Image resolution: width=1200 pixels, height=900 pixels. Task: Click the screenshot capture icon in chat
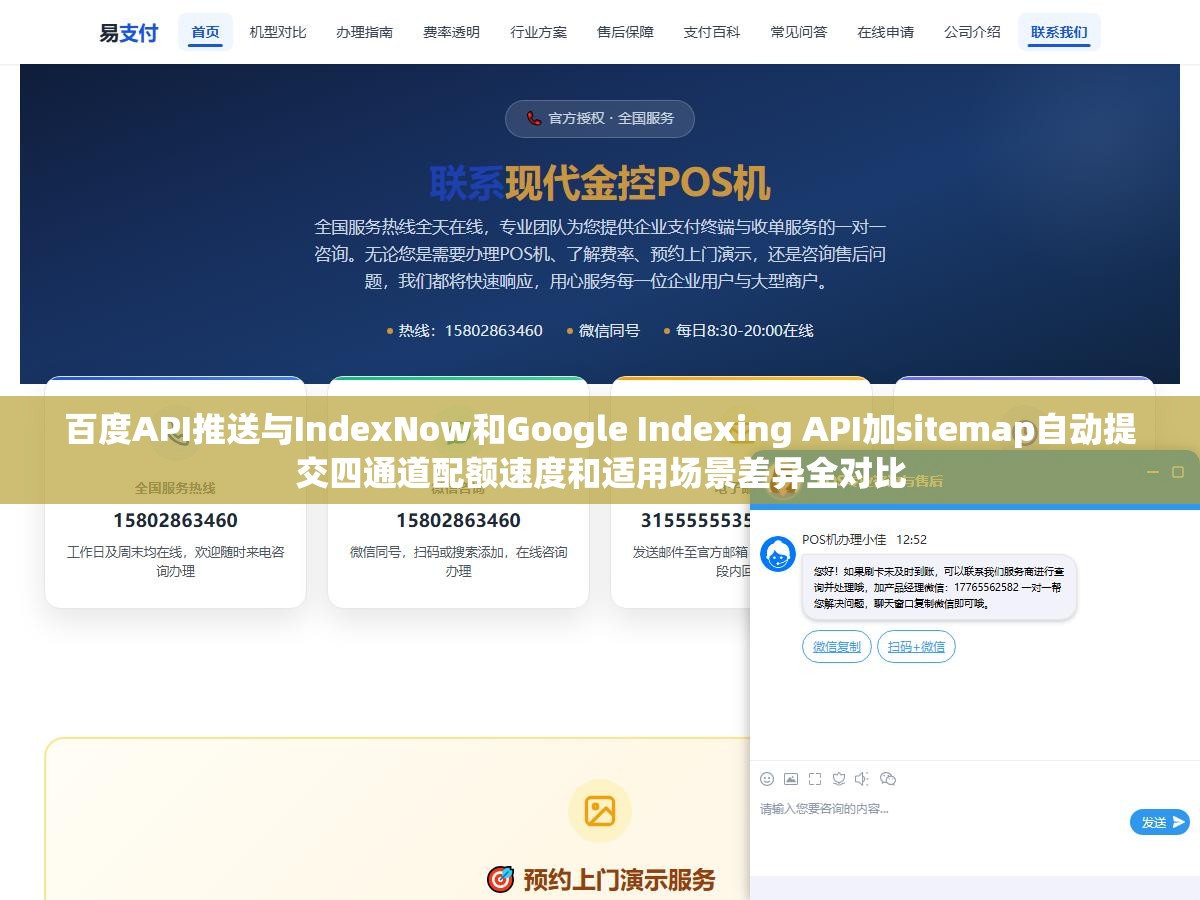[815, 779]
